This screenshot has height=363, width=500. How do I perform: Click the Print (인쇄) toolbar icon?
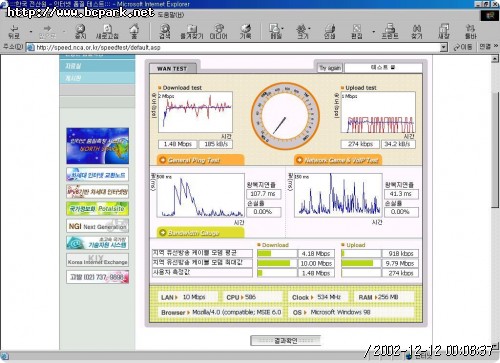(330, 31)
